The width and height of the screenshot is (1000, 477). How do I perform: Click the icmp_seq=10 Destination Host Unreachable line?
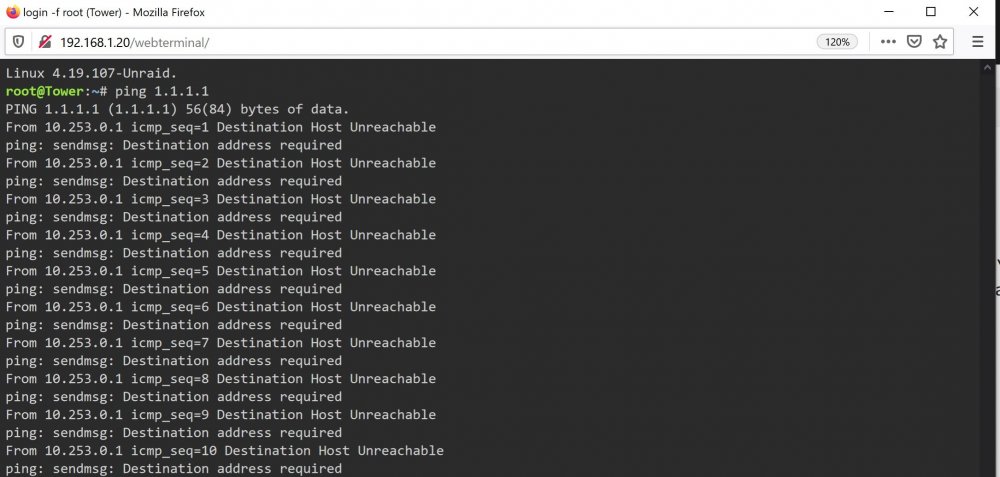(x=224, y=450)
